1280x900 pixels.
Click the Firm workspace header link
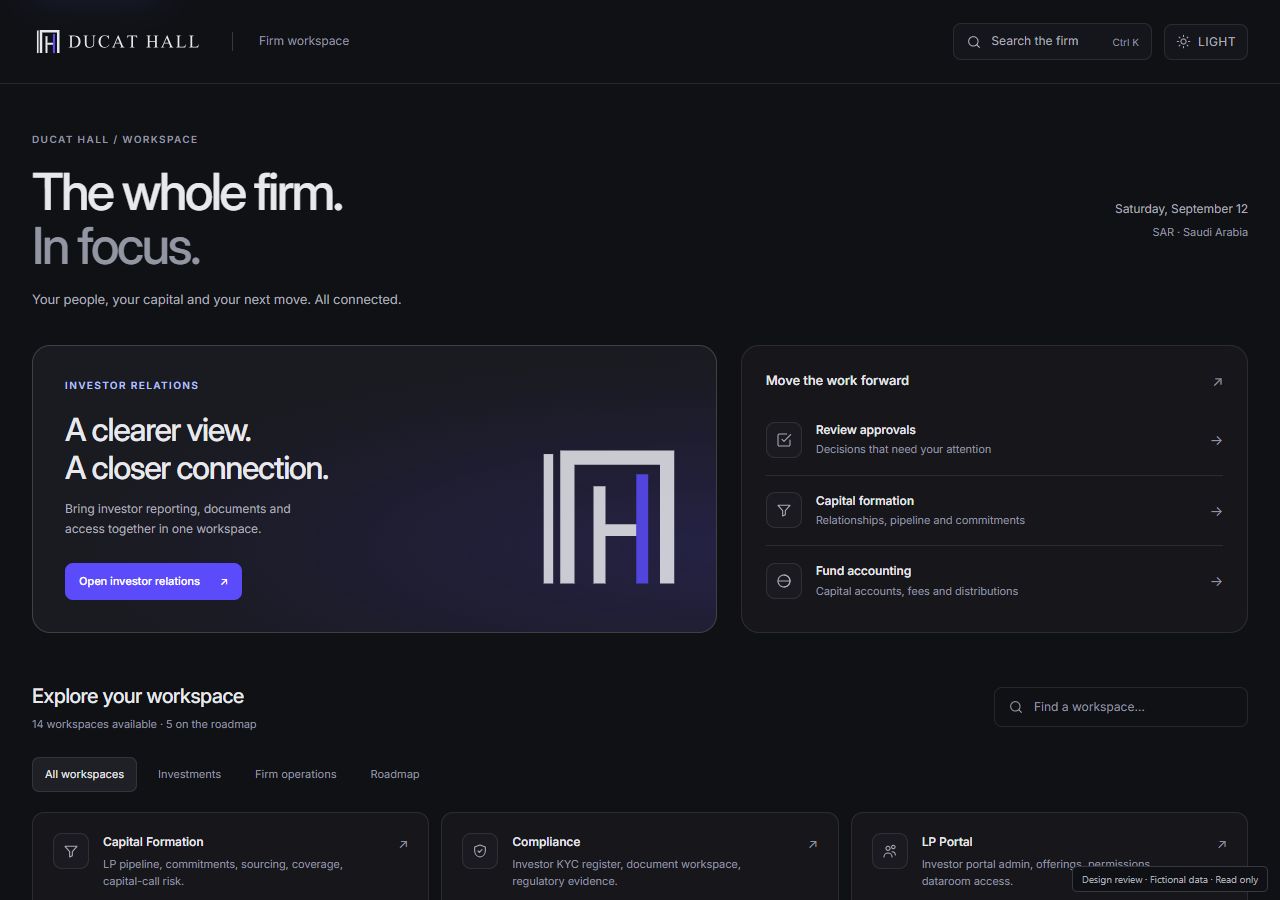304,41
